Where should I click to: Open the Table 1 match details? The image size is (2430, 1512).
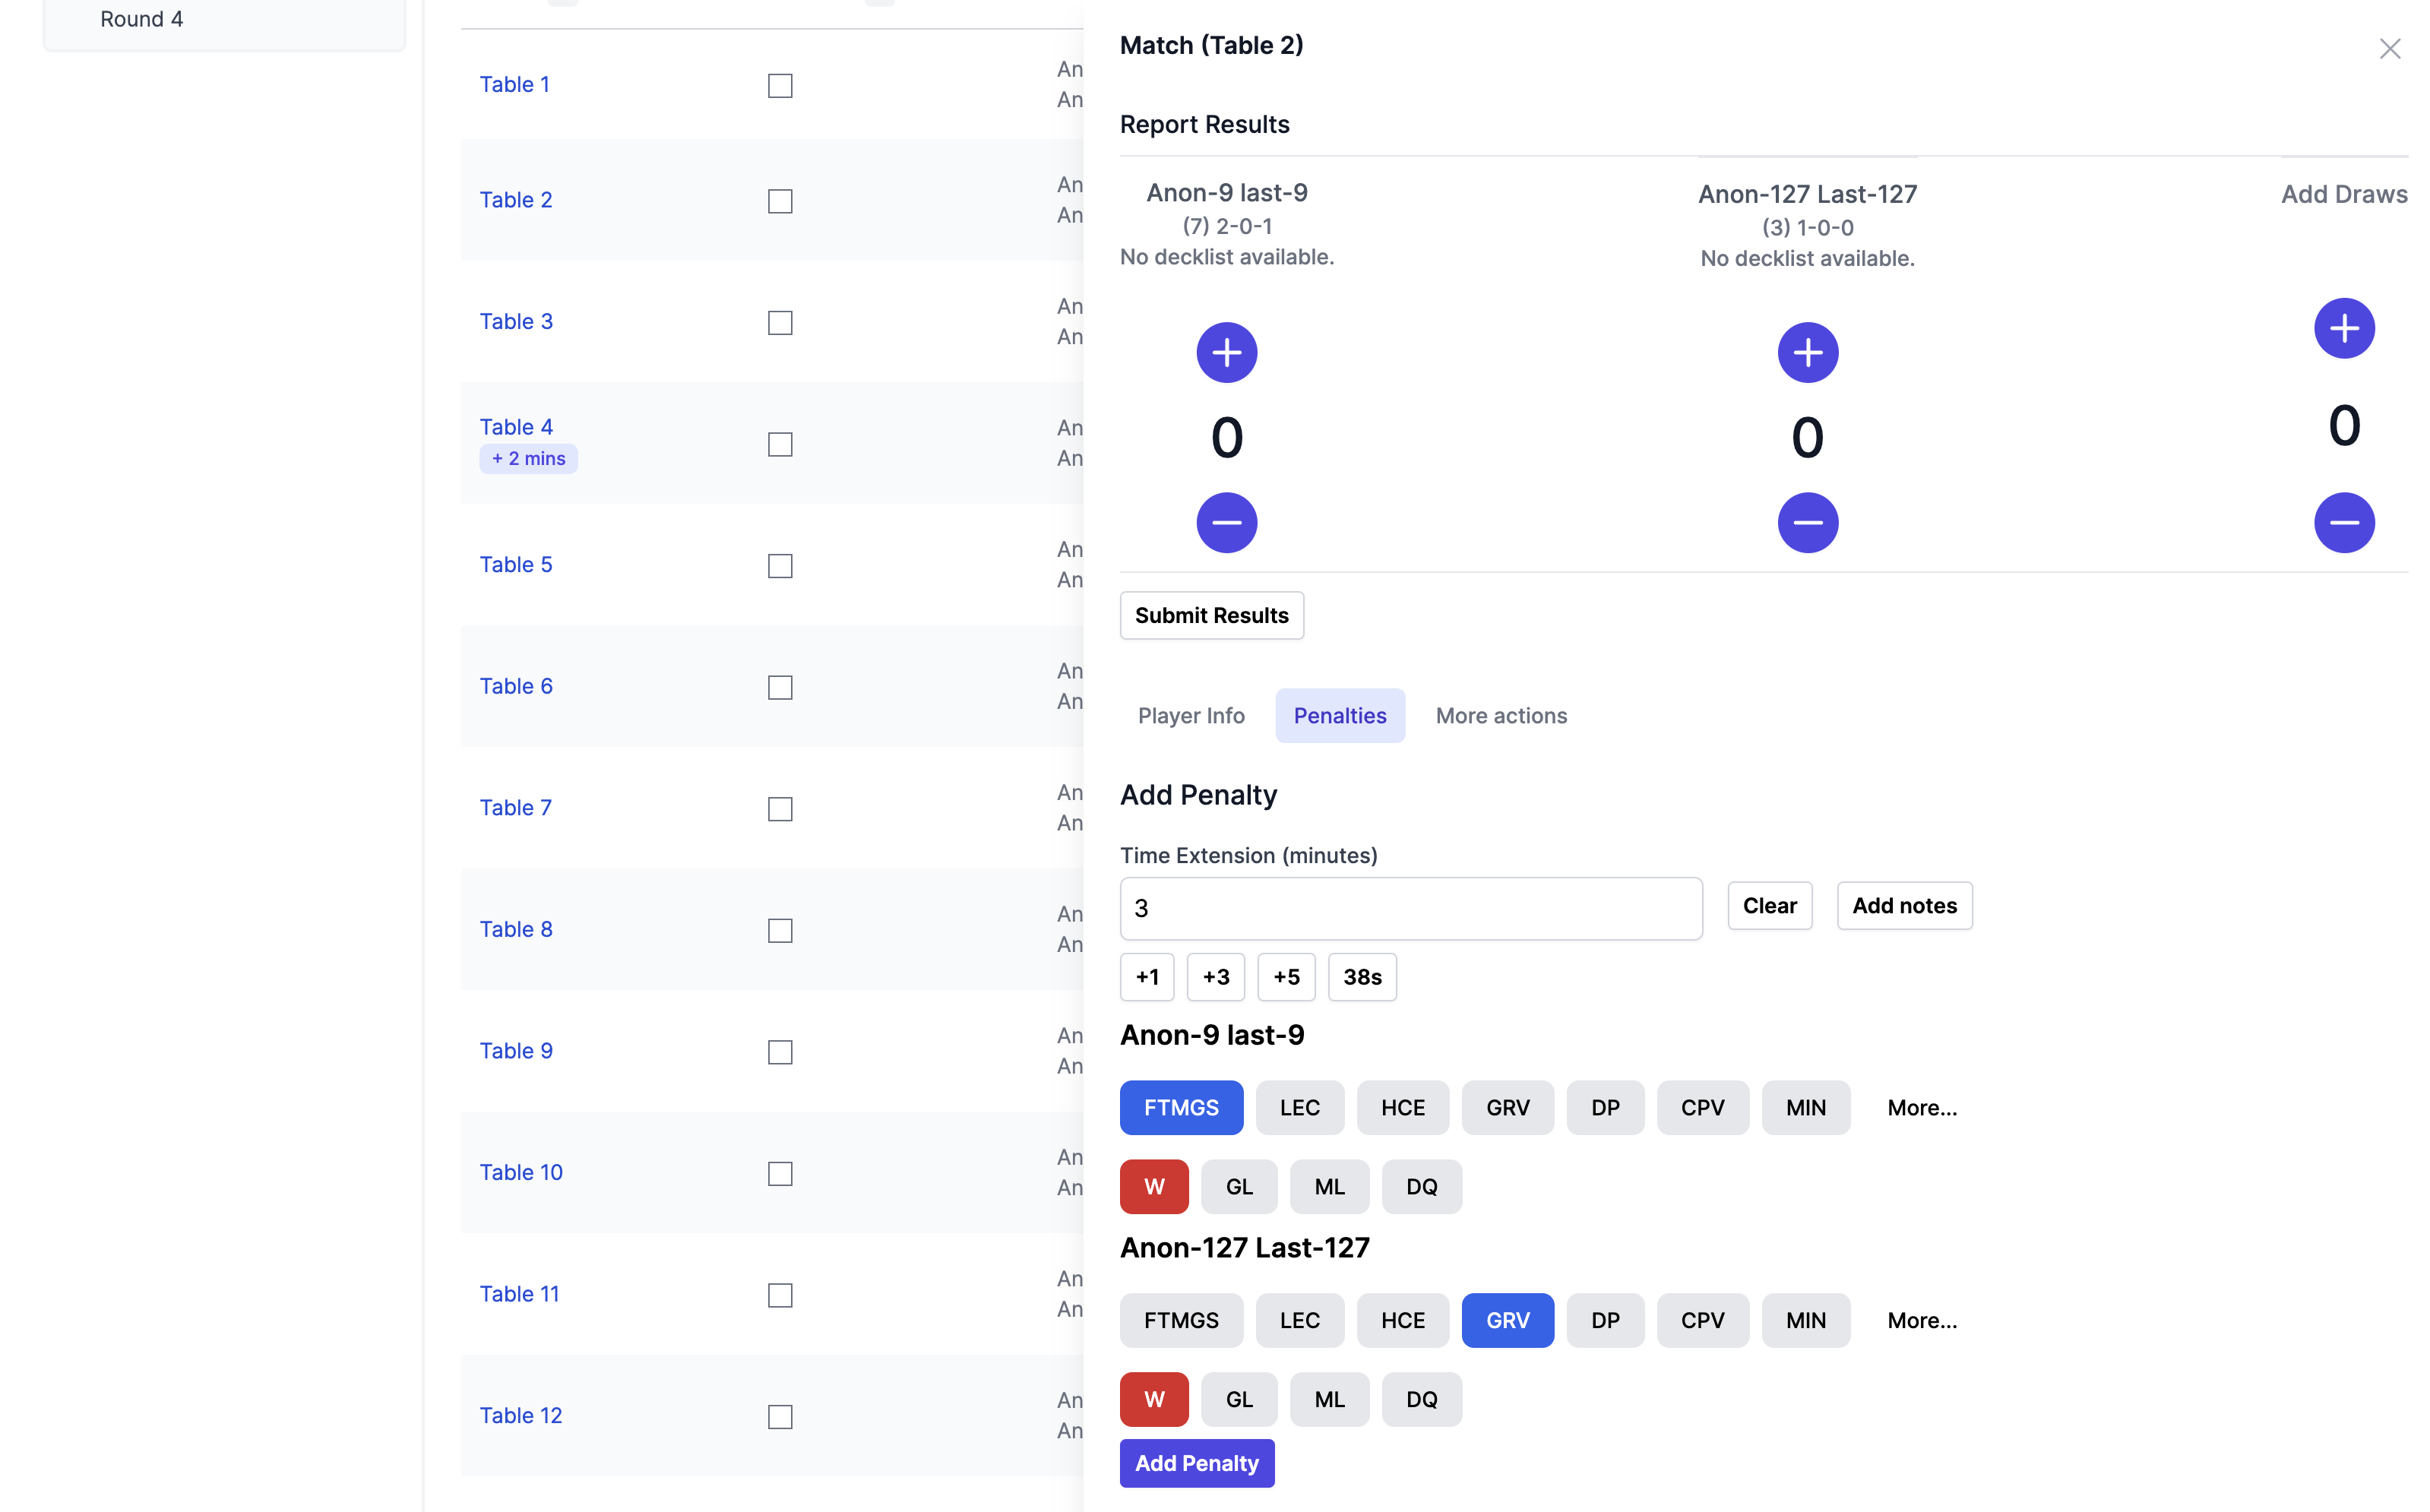coord(514,84)
